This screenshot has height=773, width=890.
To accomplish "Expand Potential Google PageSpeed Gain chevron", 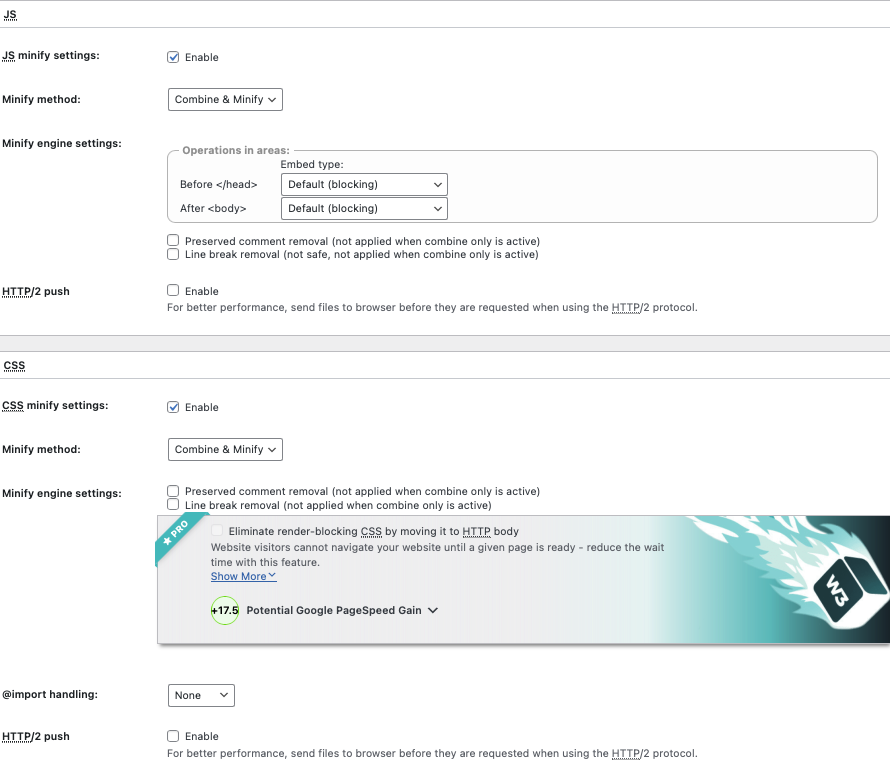I will pos(433,610).
